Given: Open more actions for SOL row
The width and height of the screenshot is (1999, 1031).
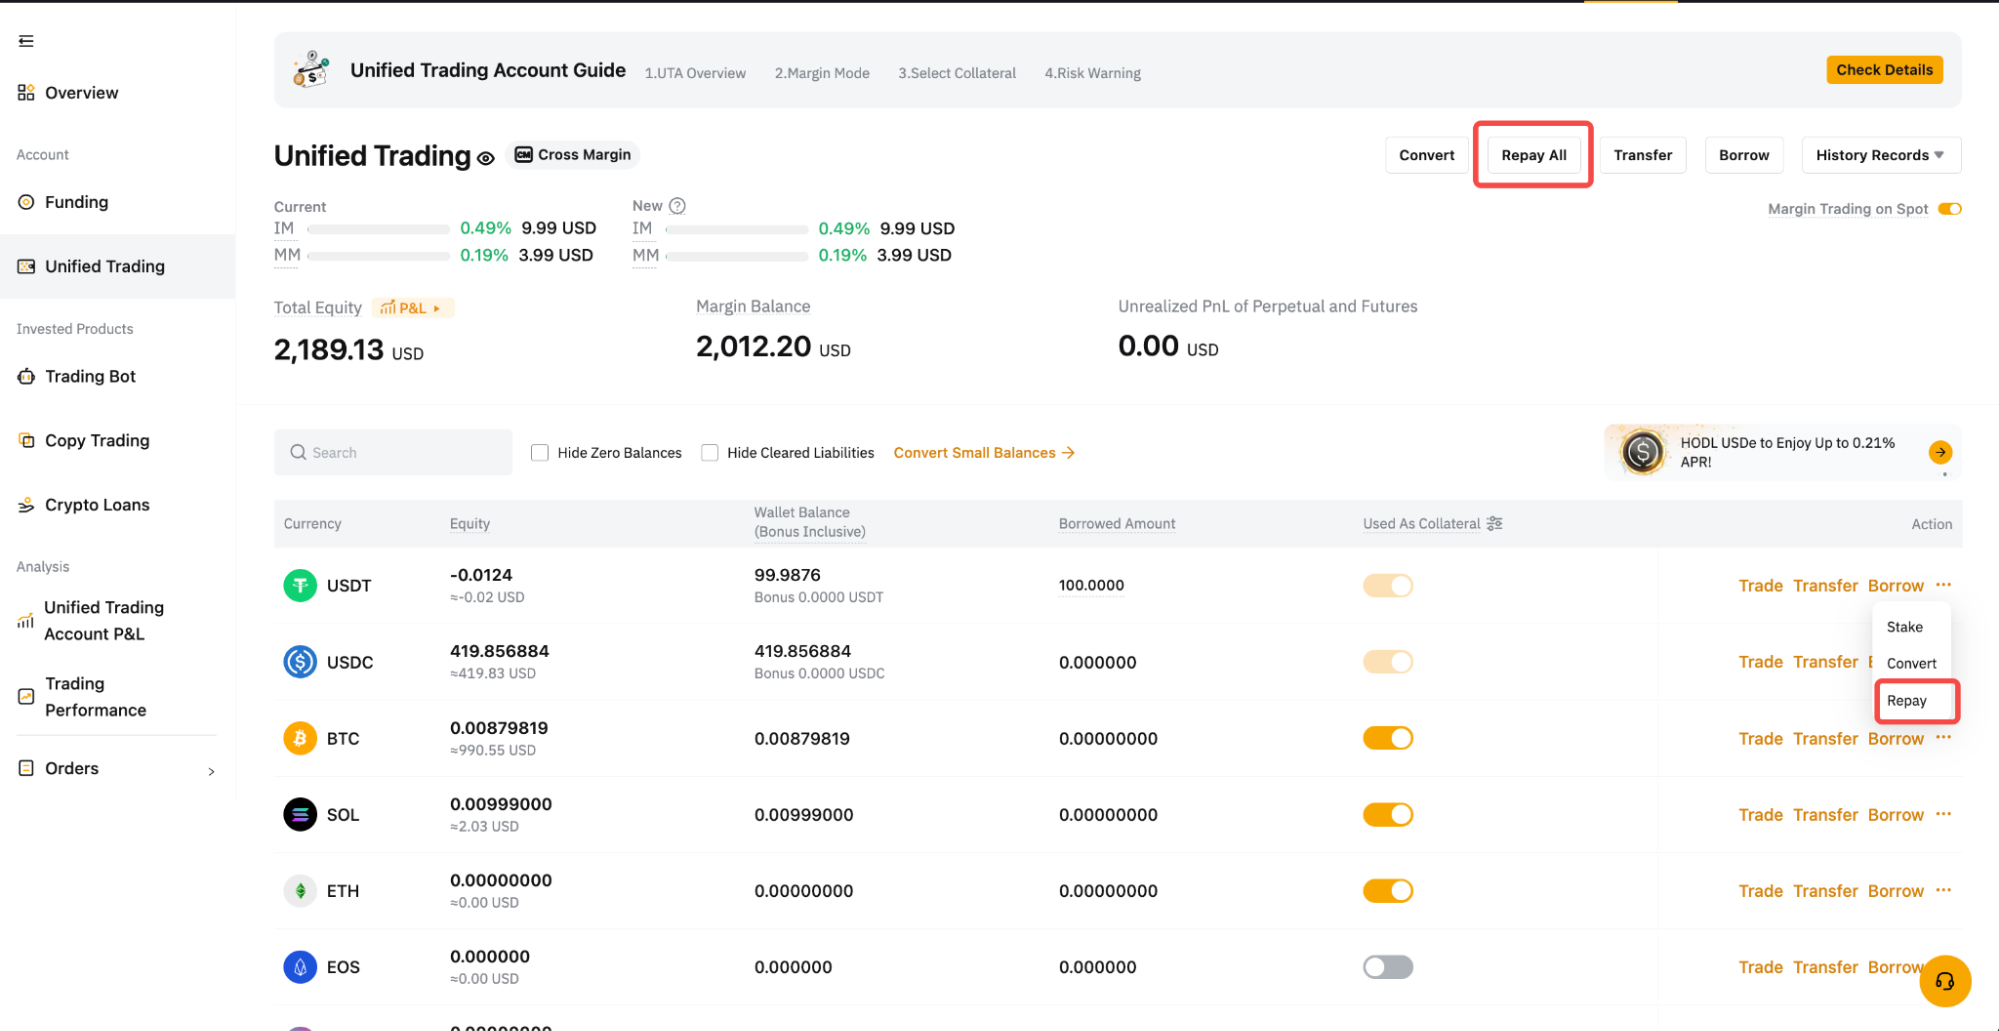Looking at the screenshot, I should coord(1943,814).
